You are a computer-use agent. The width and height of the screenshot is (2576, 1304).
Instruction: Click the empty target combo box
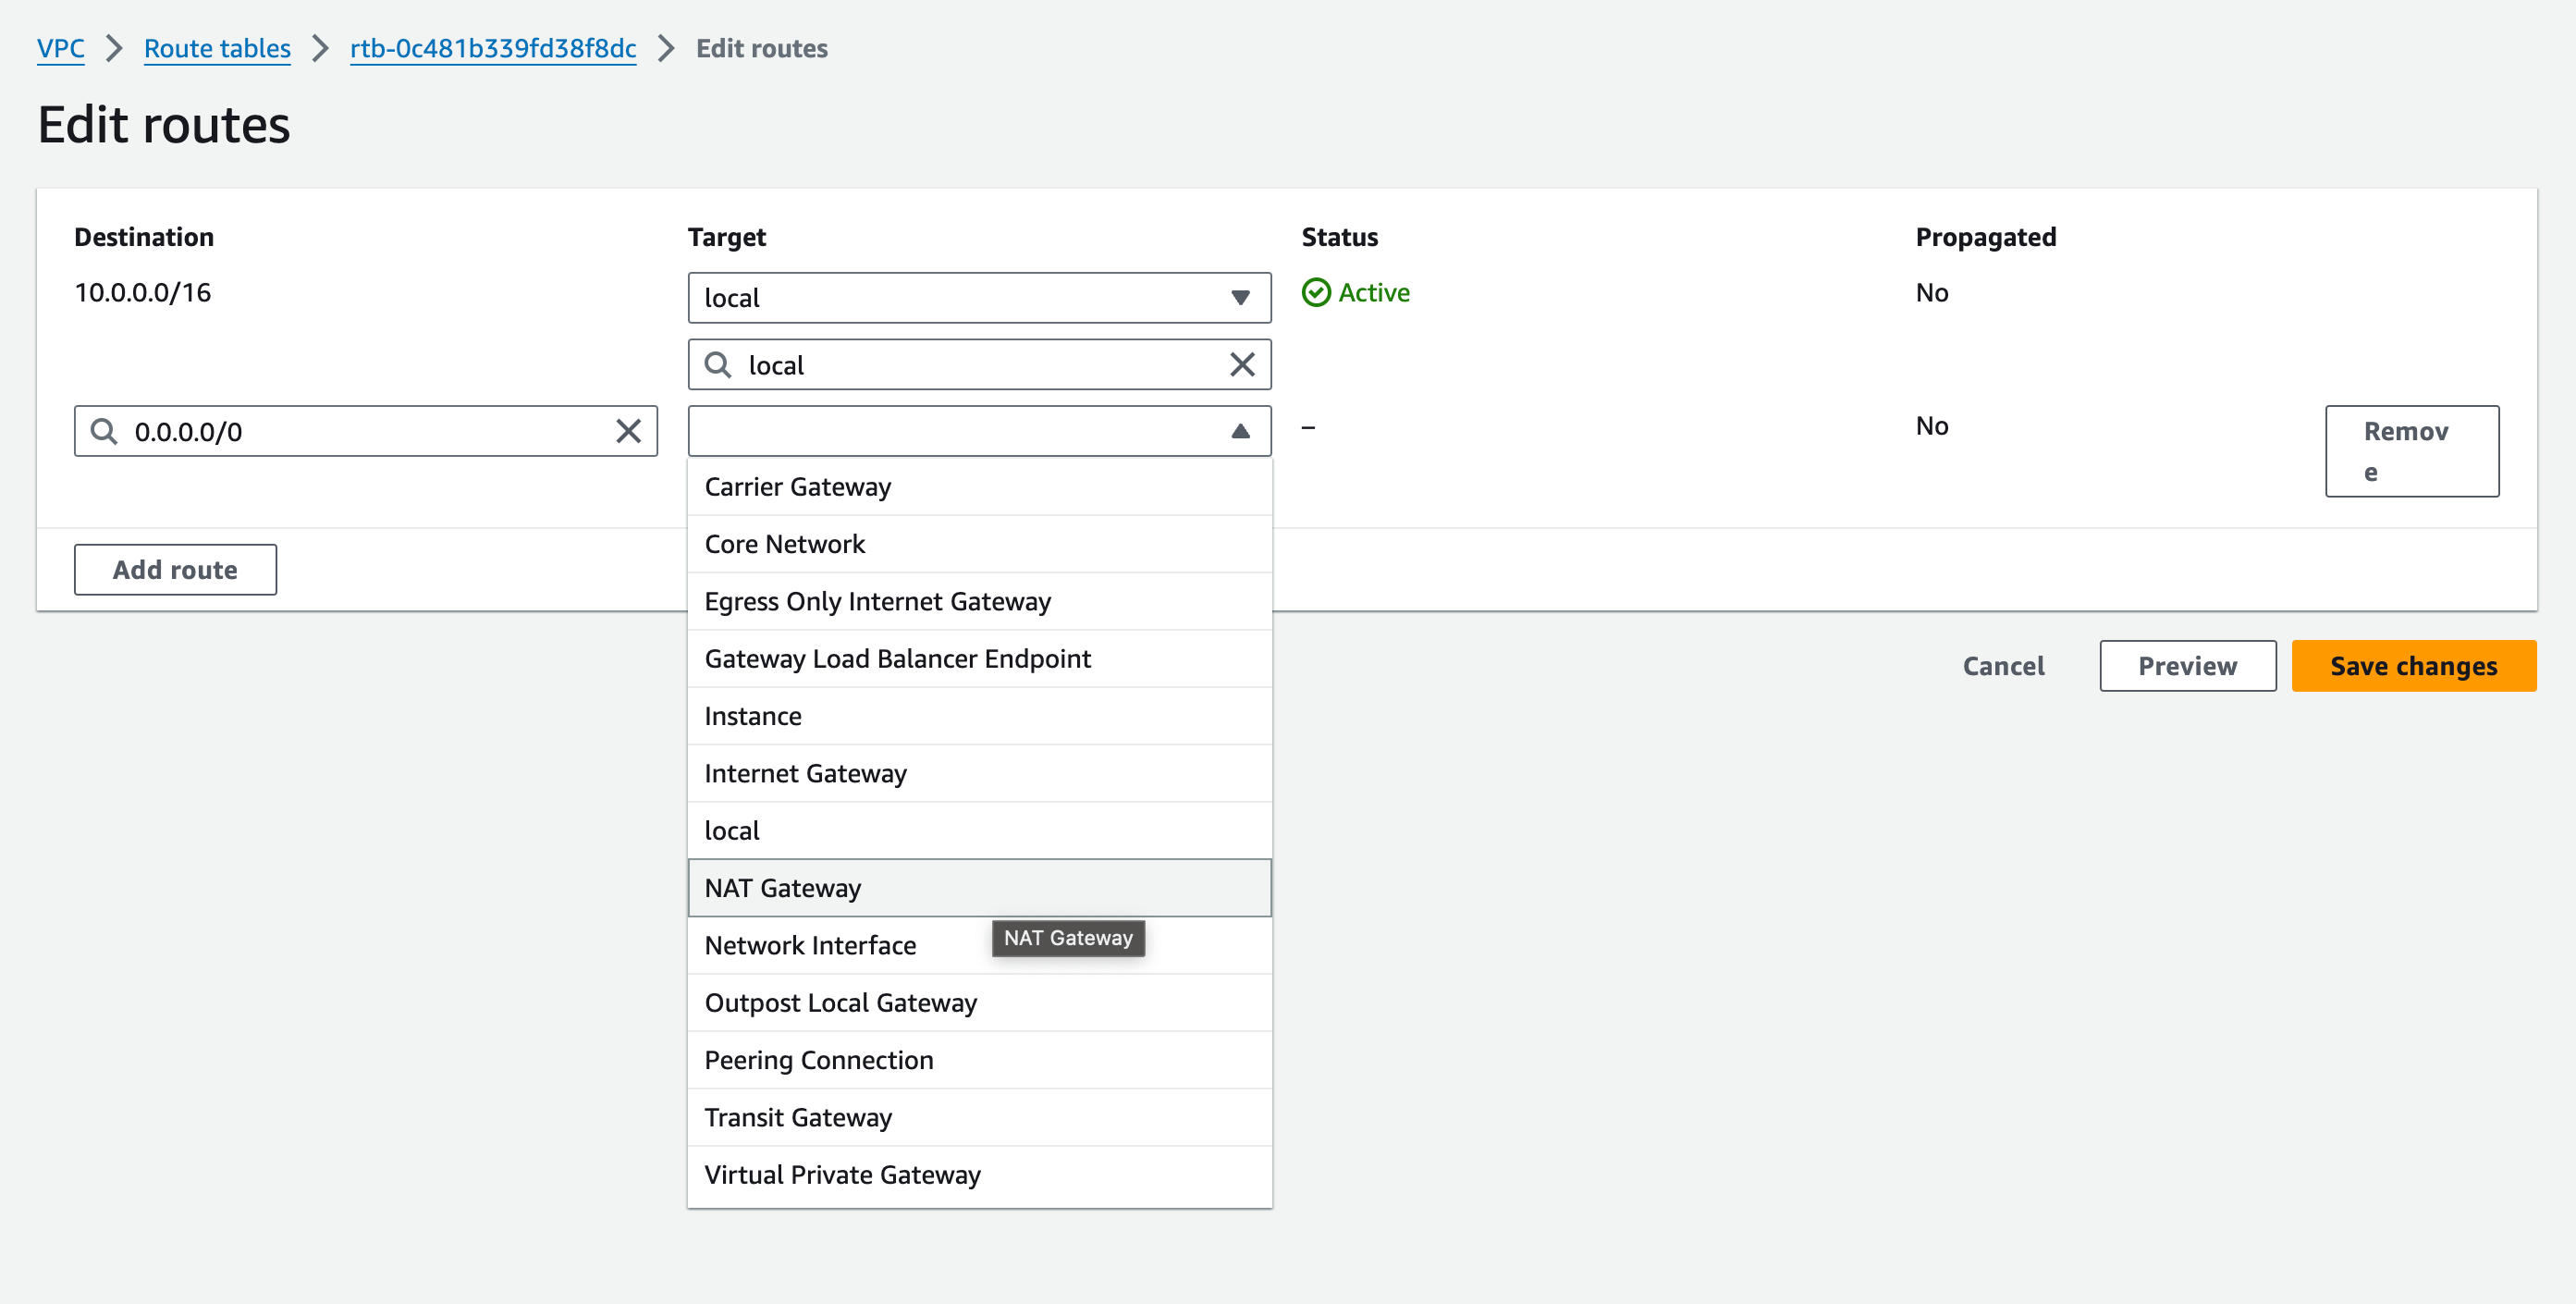point(979,431)
